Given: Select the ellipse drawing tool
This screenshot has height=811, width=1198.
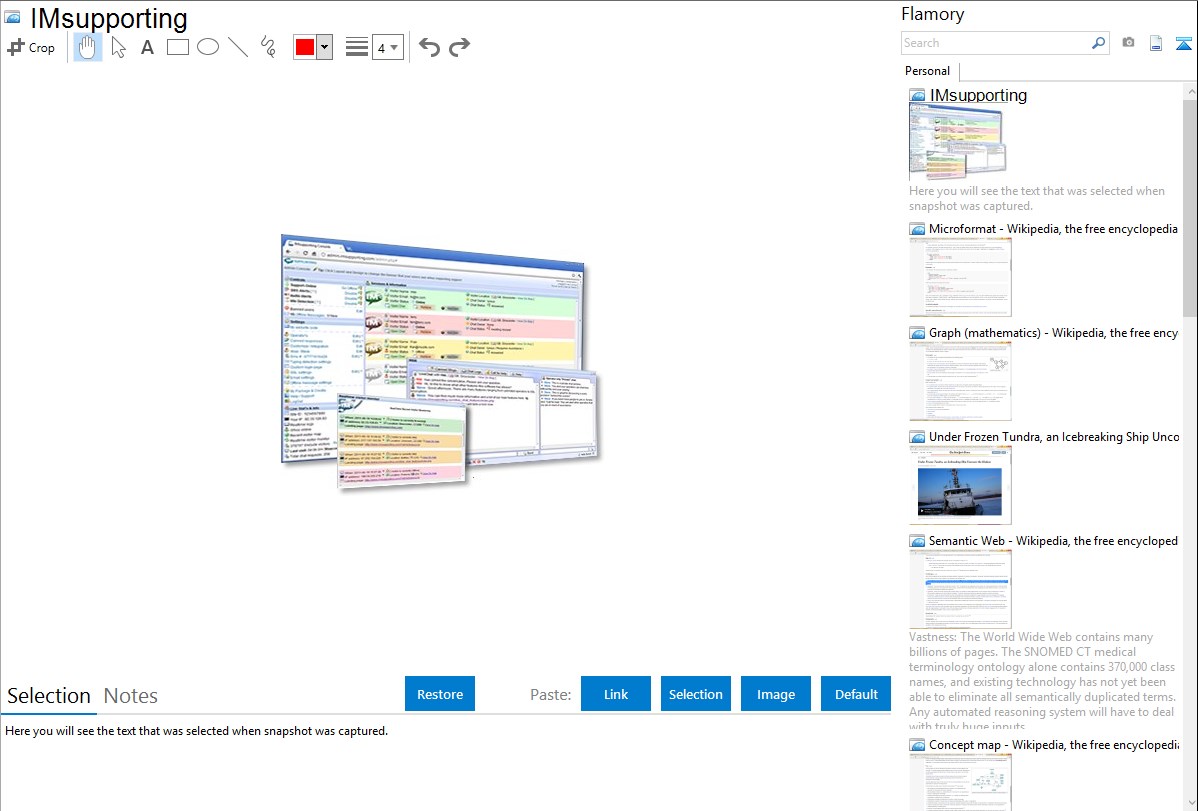Looking at the screenshot, I should [x=208, y=47].
